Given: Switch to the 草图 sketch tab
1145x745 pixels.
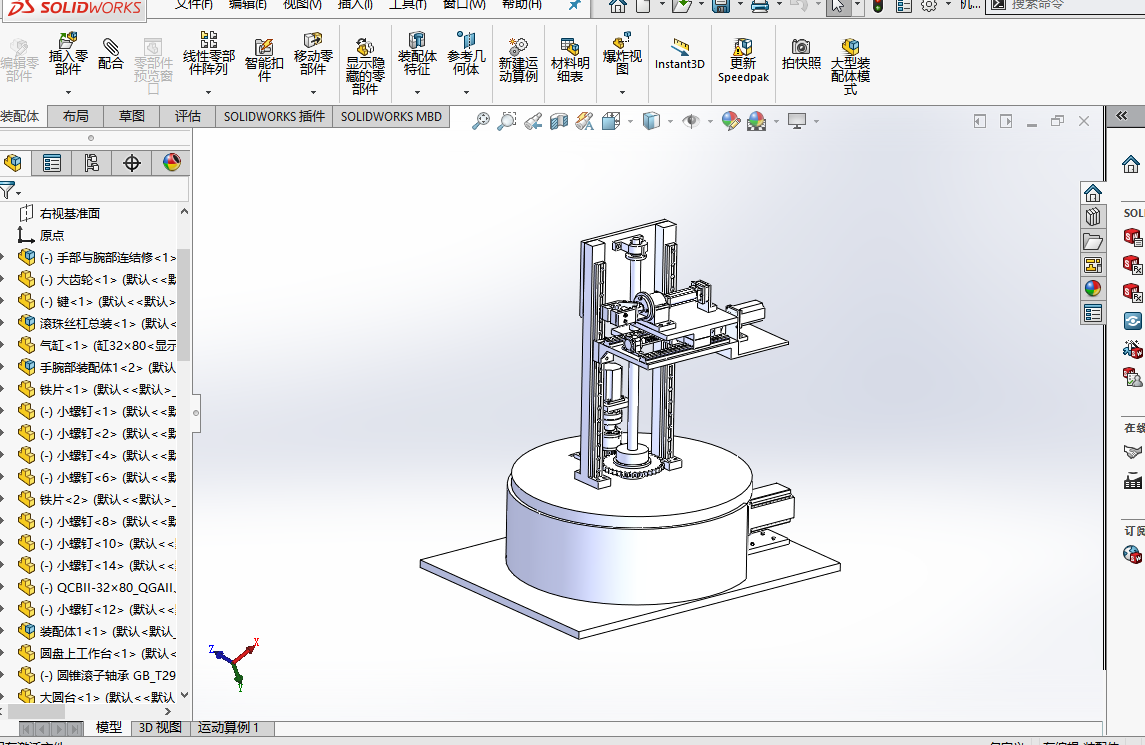Looking at the screenshot, I should tap(131, 116).
